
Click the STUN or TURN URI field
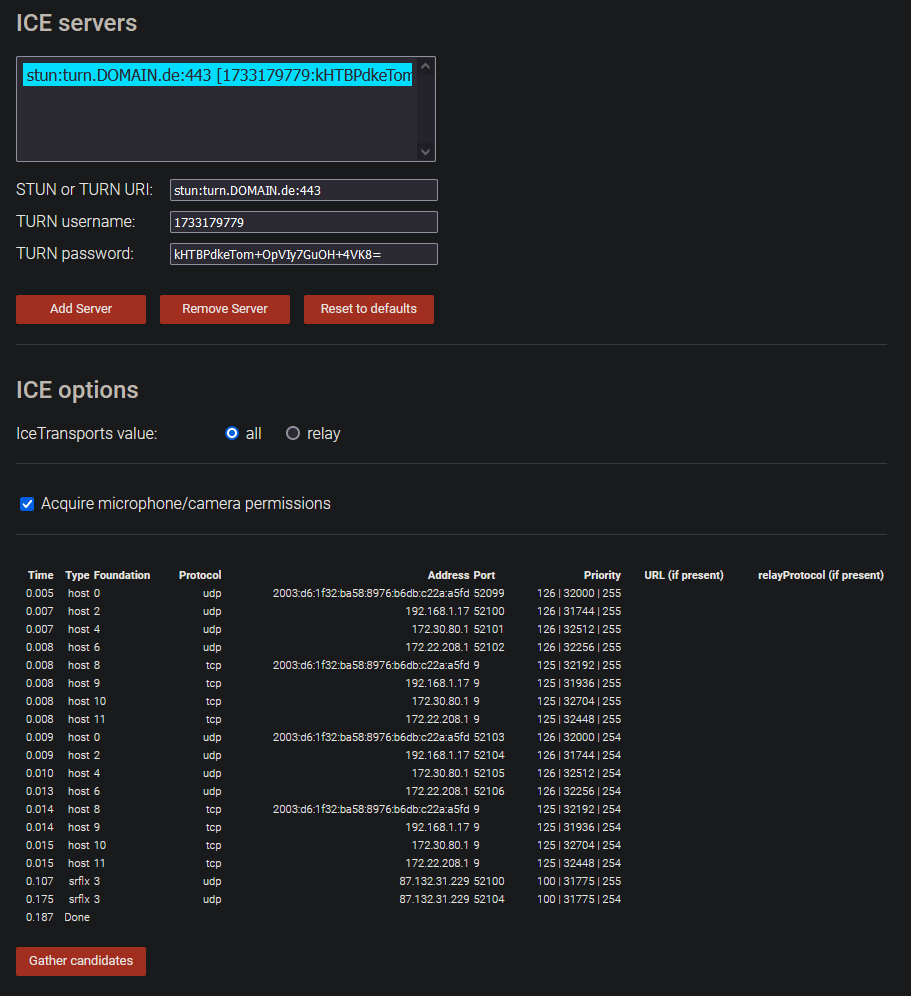tap(303, 190)
